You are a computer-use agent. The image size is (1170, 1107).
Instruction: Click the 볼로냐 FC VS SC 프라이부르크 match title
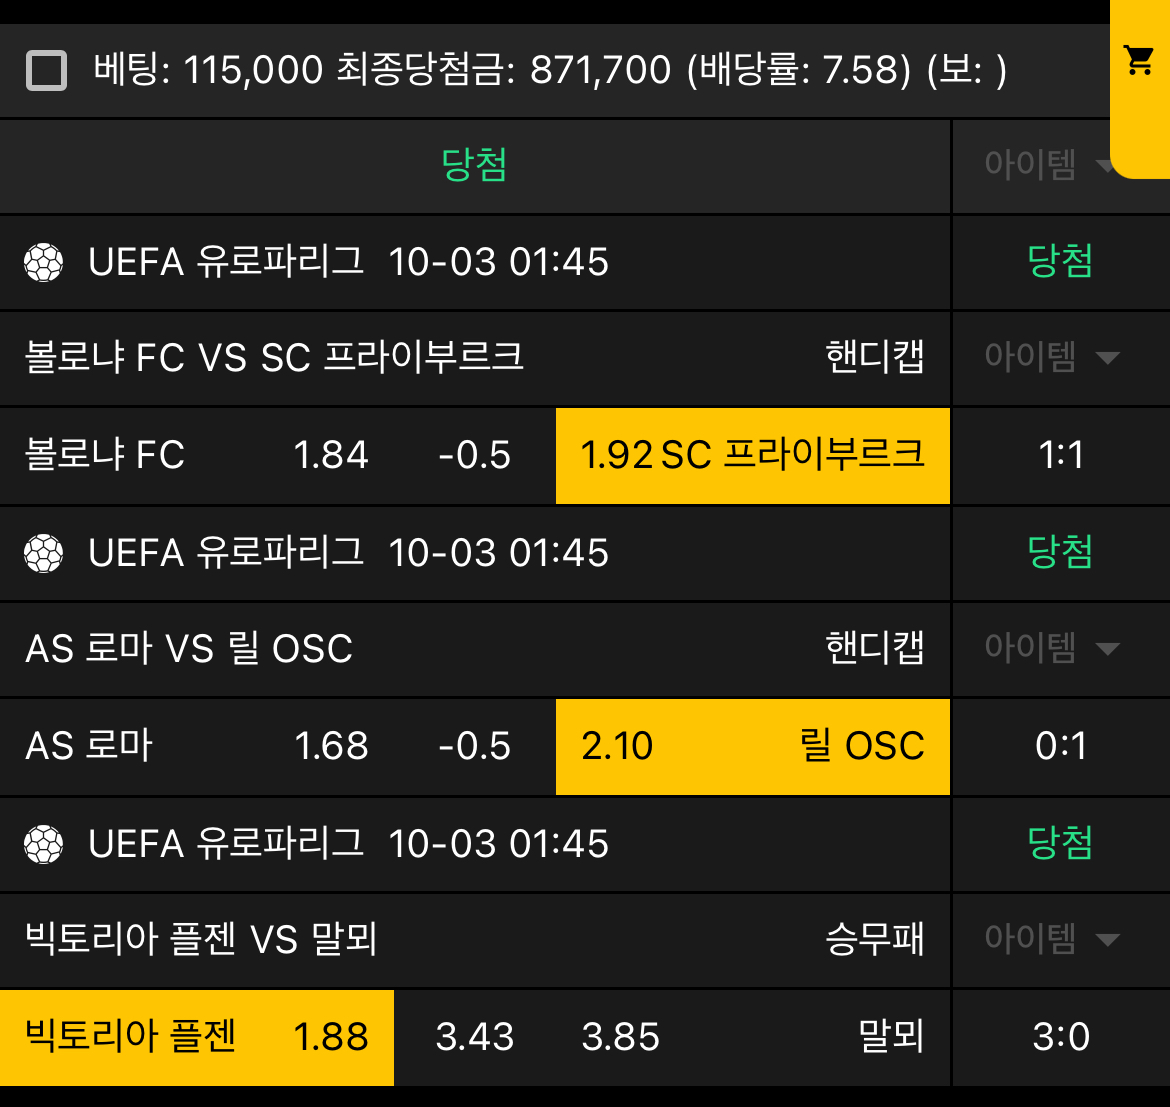pyautogui.click(x=274, y=357)
